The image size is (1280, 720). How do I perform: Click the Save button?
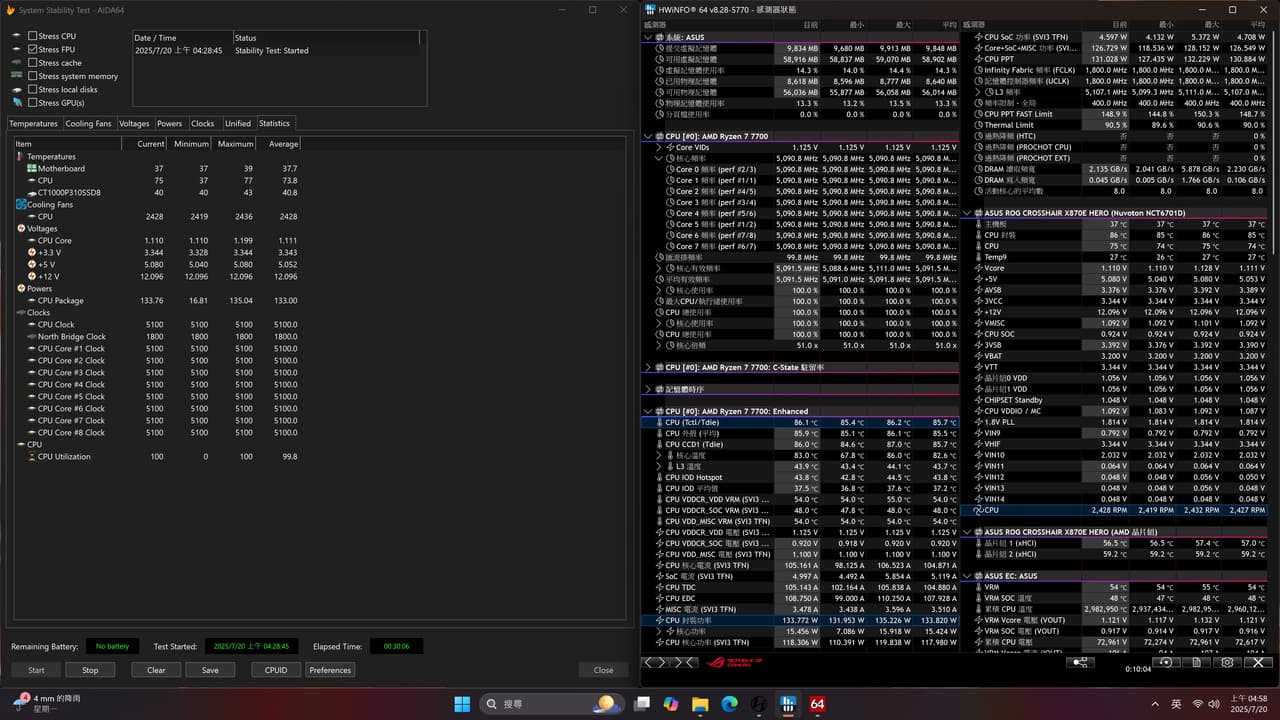tap(210, 670)
